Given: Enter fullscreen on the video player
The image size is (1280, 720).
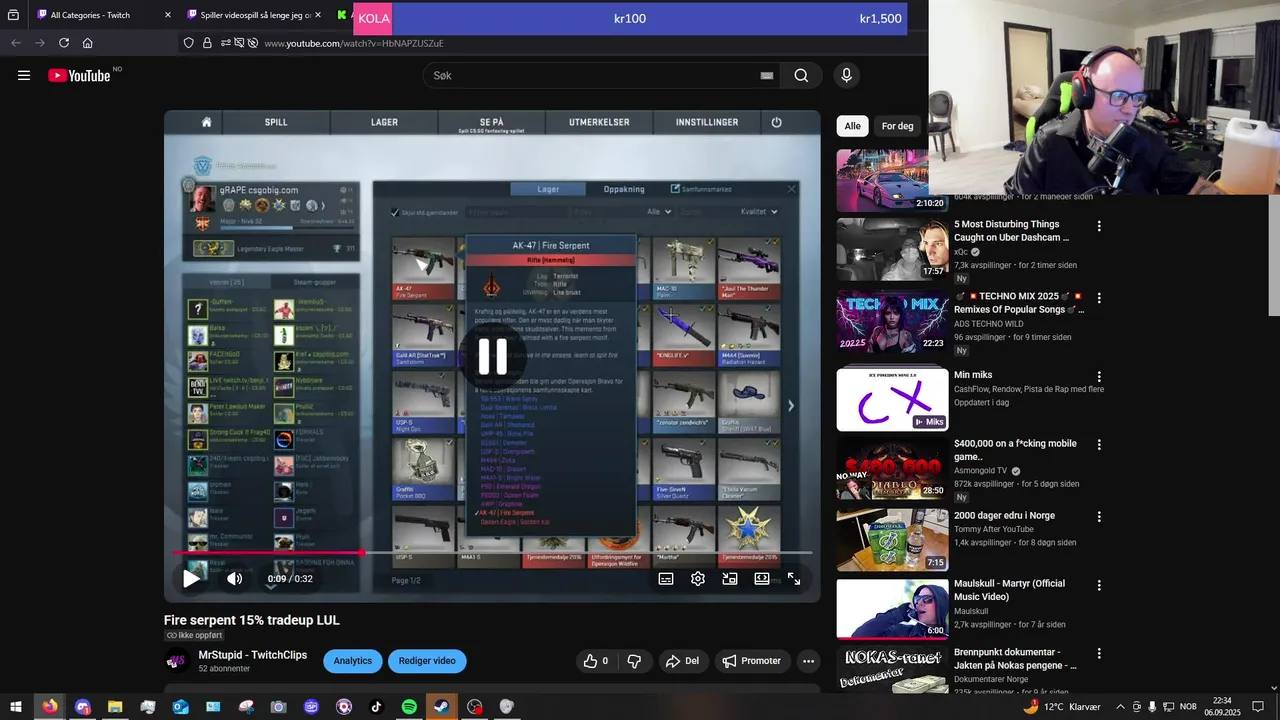Looking at the screenshot, I should click(x=794, y=578).
